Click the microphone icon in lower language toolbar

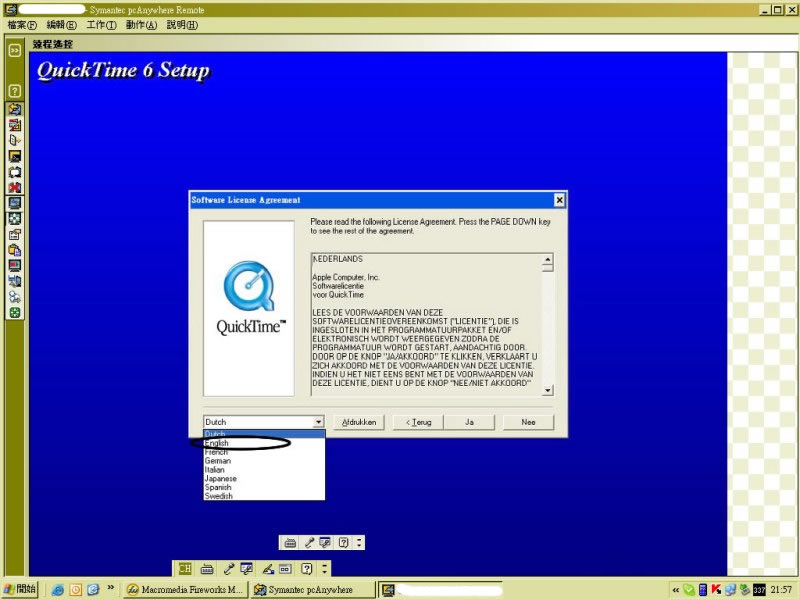click(228, 568)
